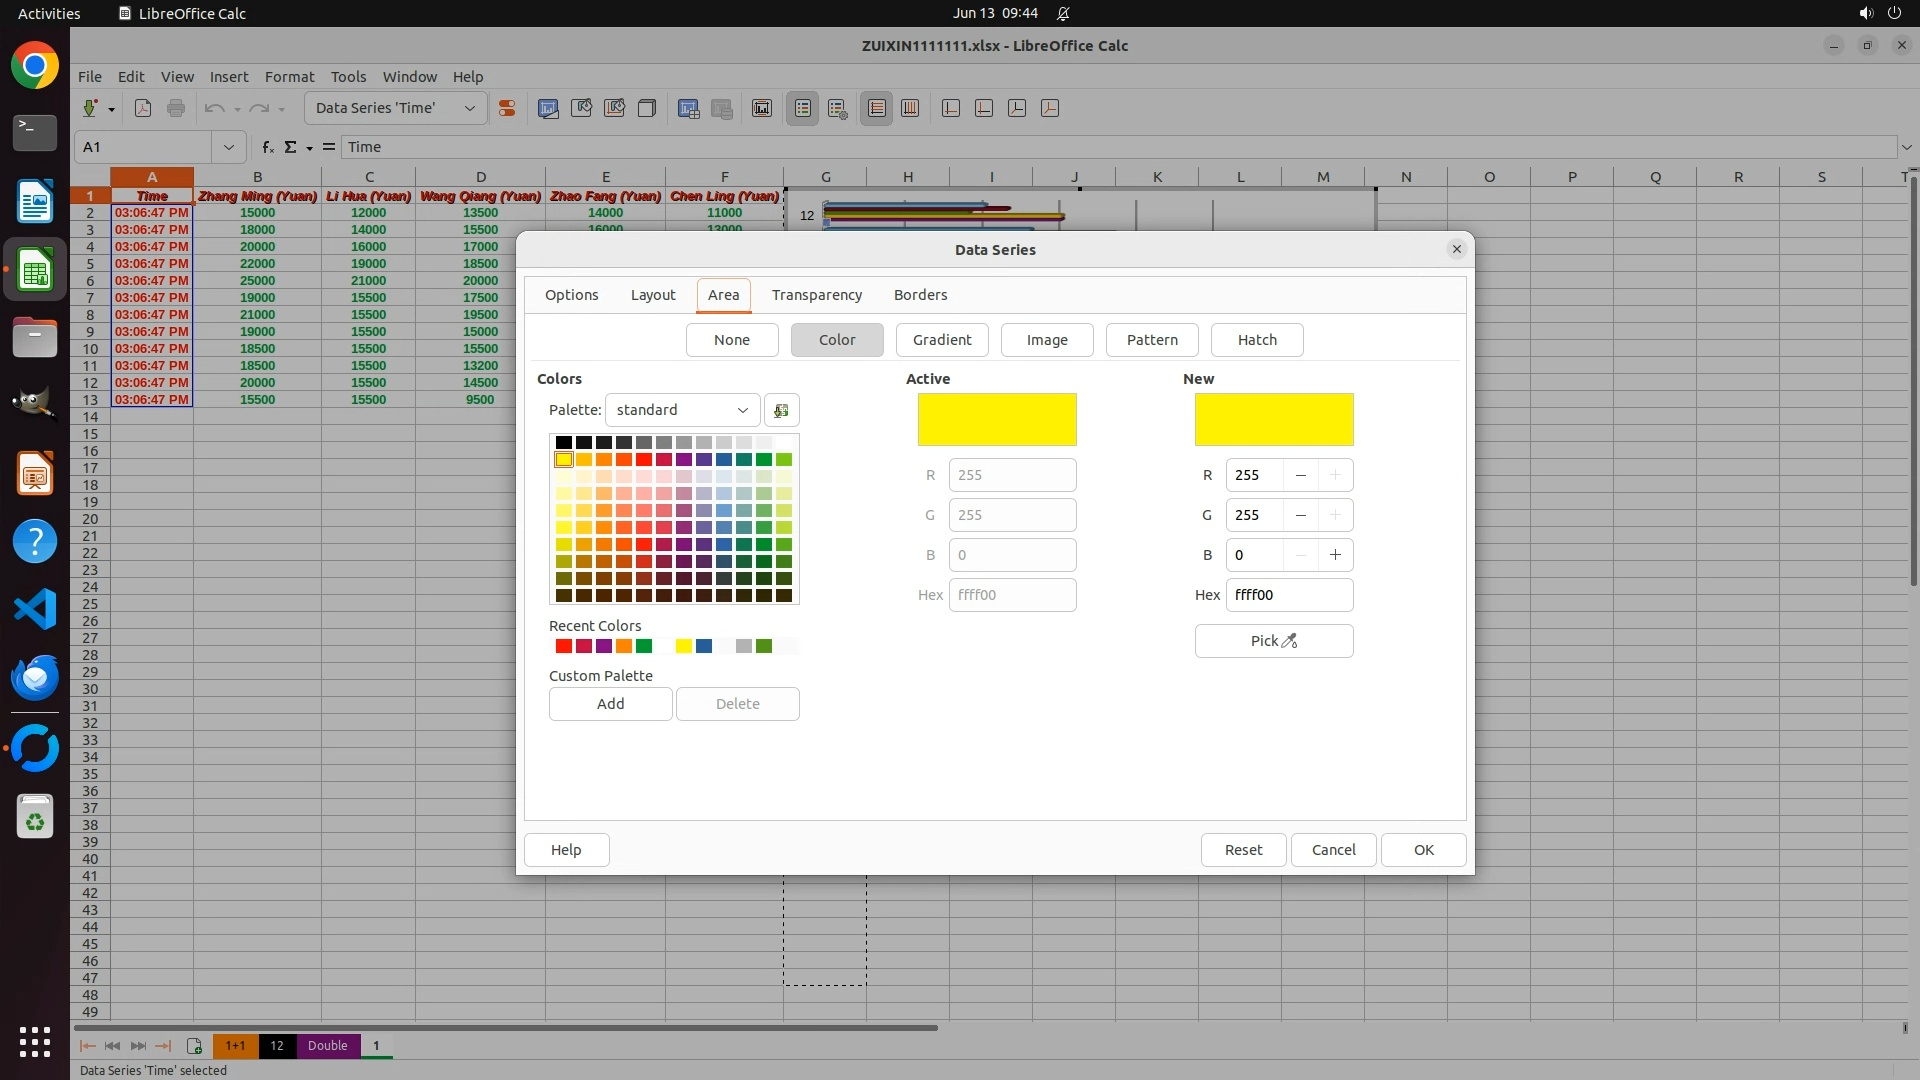Image resolution: width=1920 pixels, height=1080 pixels.
Task: Click the Format Selection toolbar icon
Action: [x=507, y=108]
